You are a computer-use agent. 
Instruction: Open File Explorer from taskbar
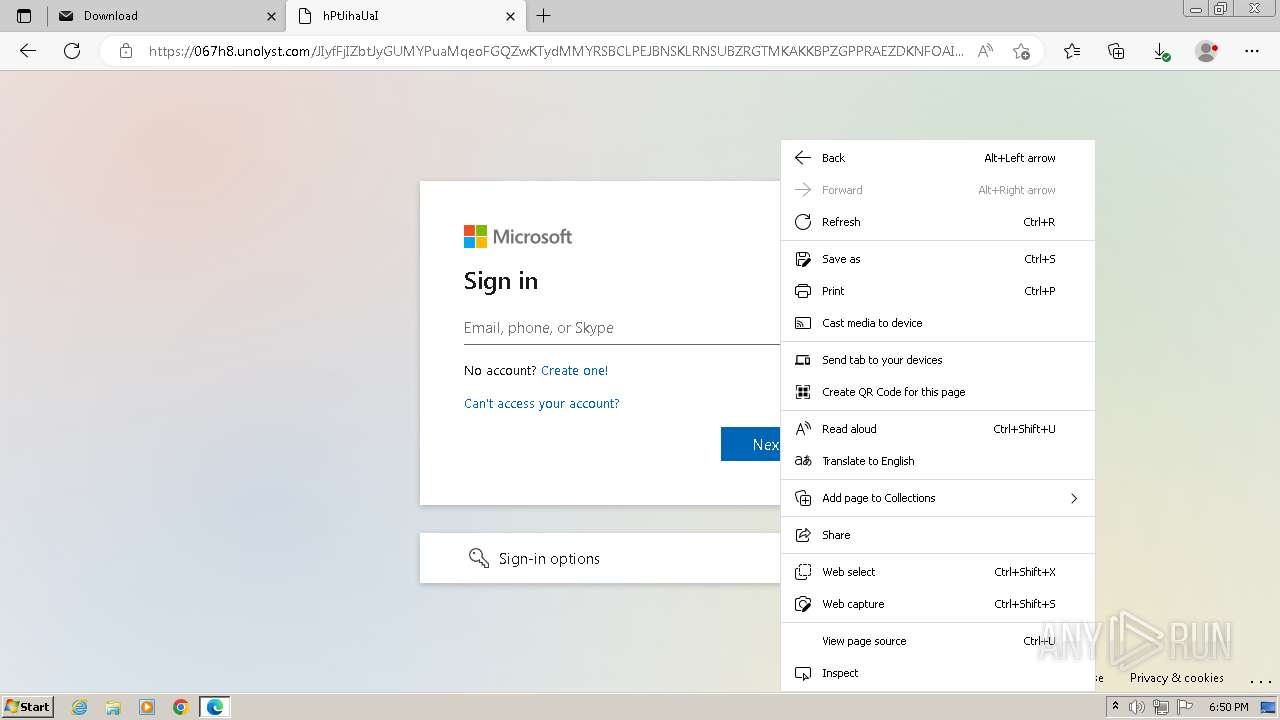point(113,707)
